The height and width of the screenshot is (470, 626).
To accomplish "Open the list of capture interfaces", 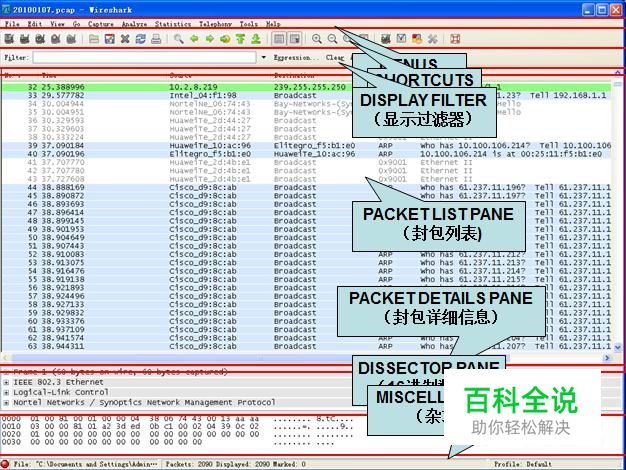I will point(9,39).
